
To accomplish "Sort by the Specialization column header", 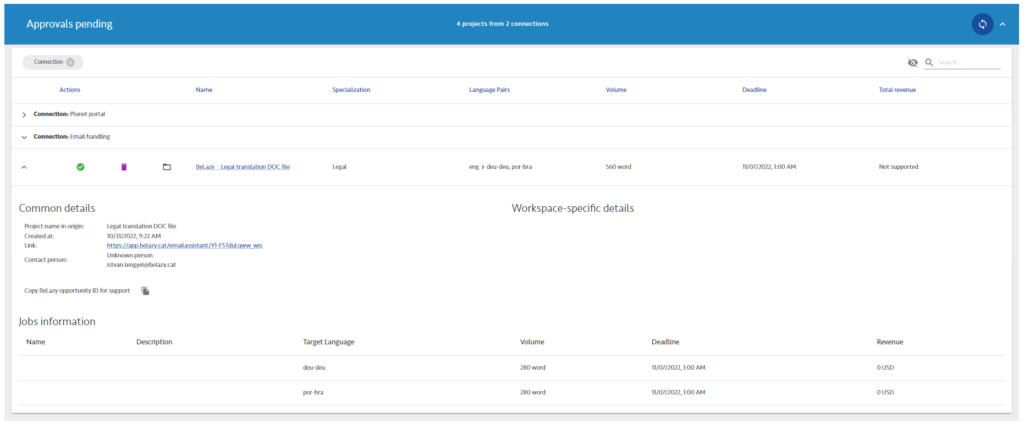I will pos(351,90).
